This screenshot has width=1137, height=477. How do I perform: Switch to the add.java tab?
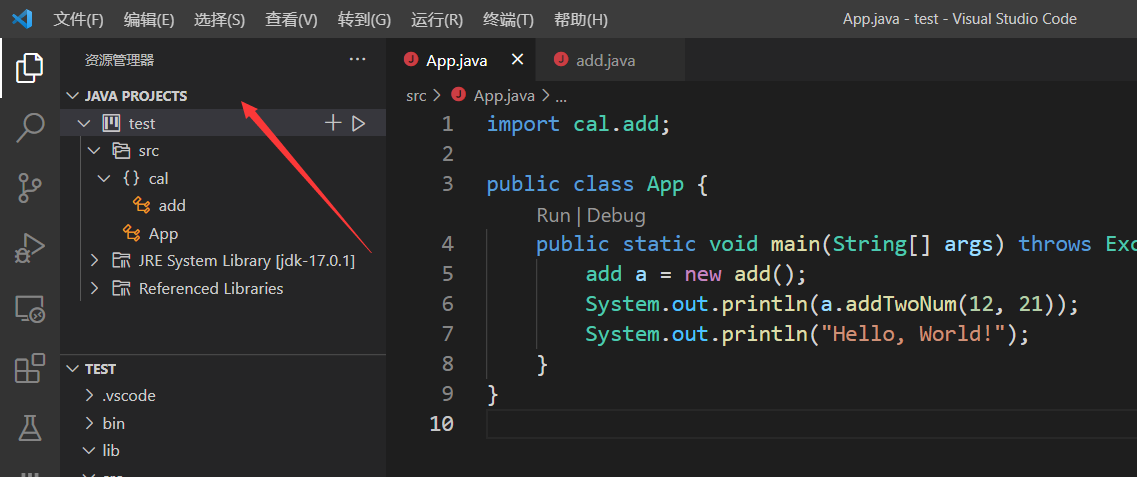click(x=604, y=61)
